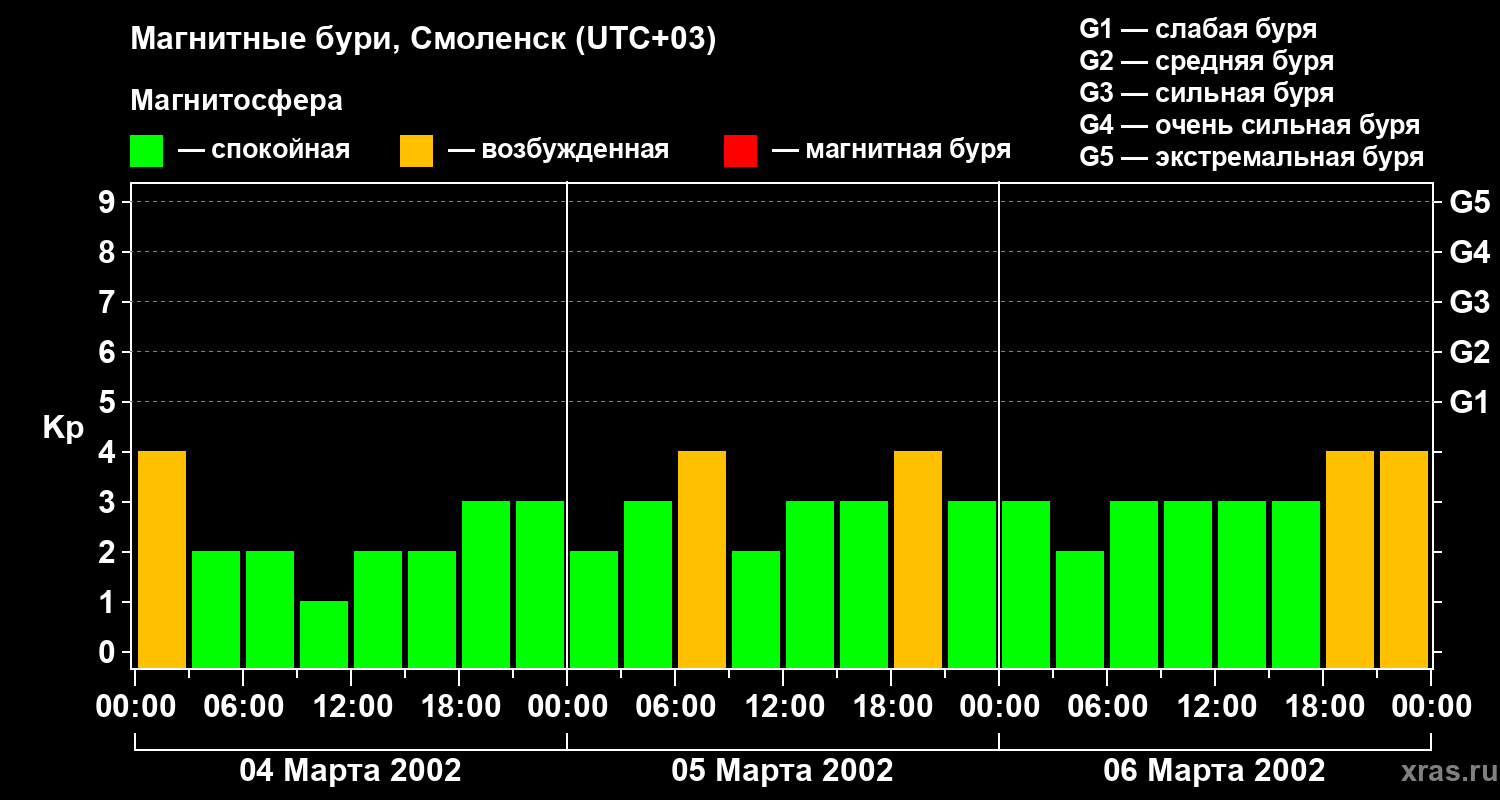Image resolution: width=1500 pixels, height=800 pixels.
Task: Click orange bar starting 18:00 on 06 Марта
Action: (1350, 559)
